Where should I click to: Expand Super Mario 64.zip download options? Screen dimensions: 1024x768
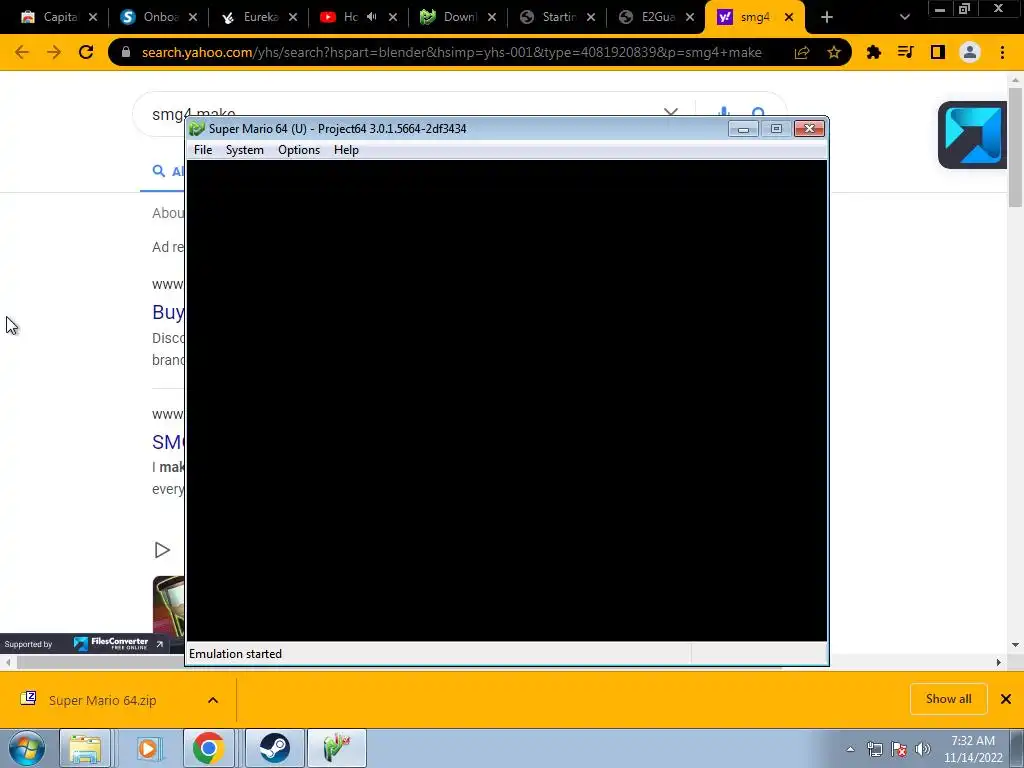click(x=213, y=700)
